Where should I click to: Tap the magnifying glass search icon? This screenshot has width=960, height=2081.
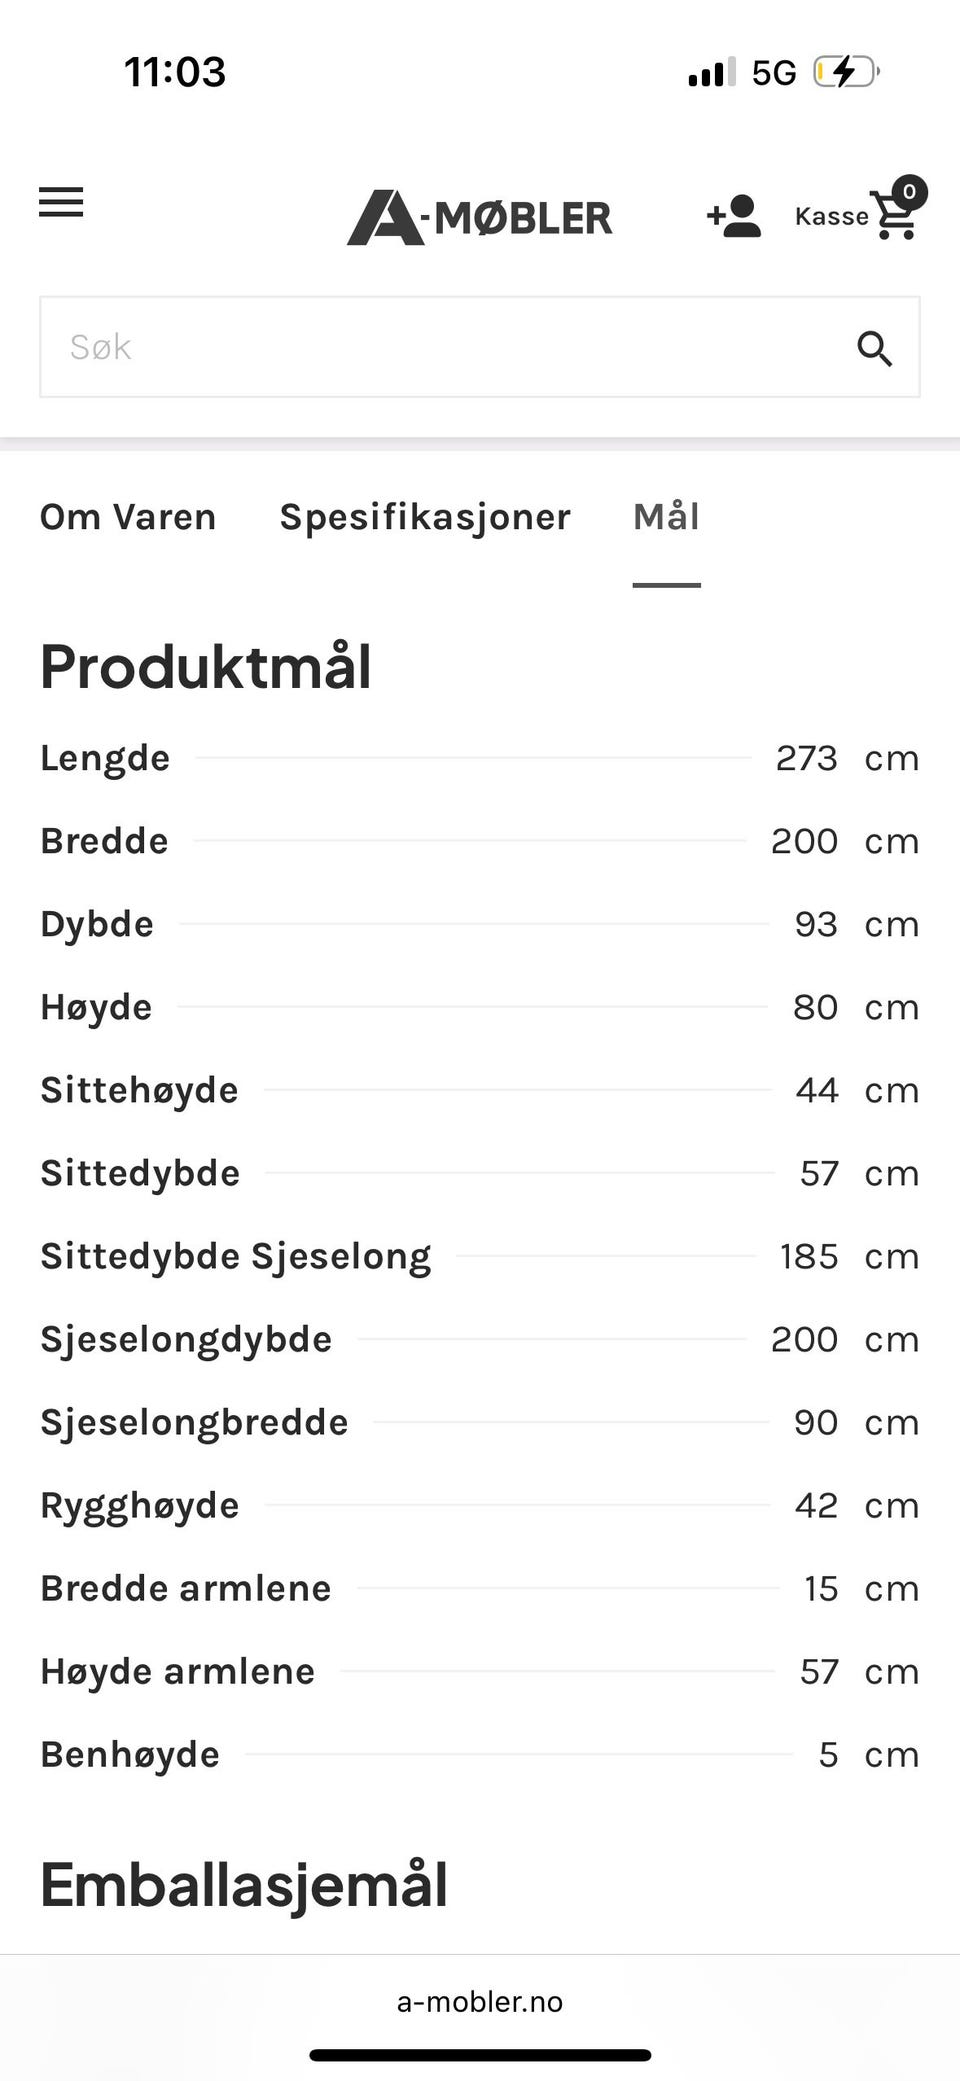[874, 349]
